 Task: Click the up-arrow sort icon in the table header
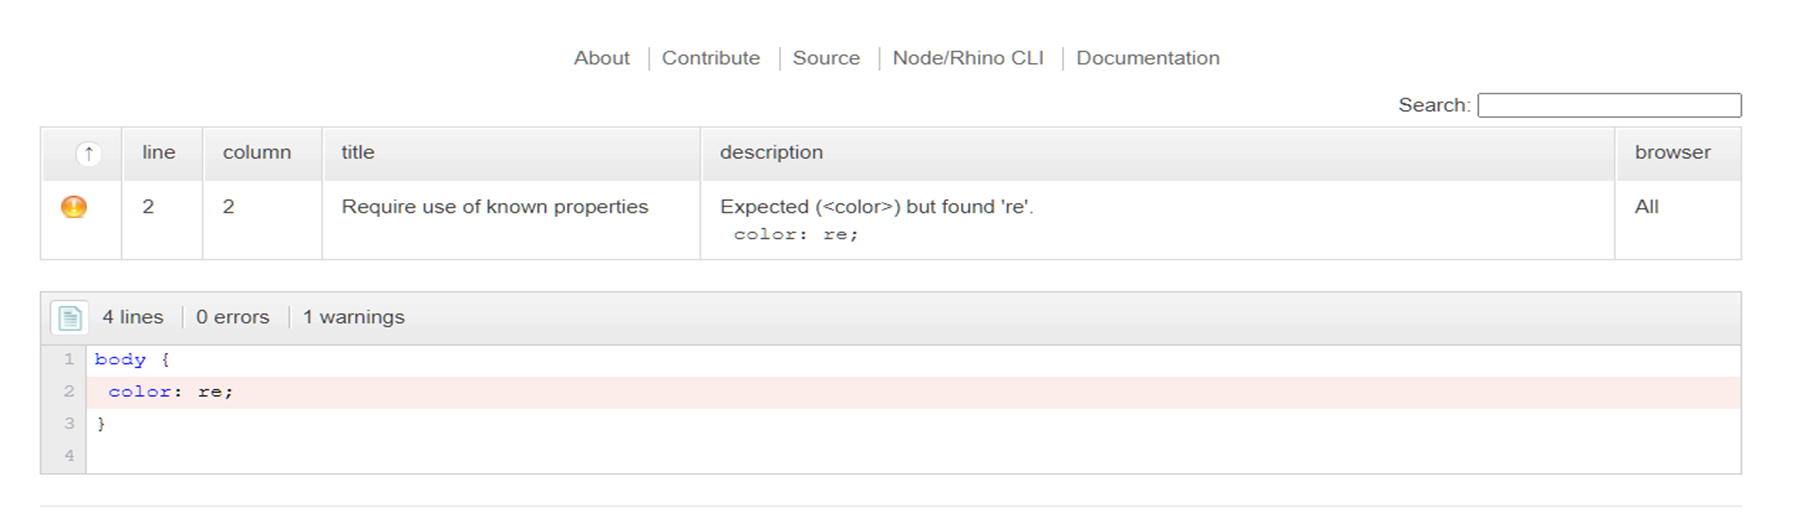[x=88, y=153]
